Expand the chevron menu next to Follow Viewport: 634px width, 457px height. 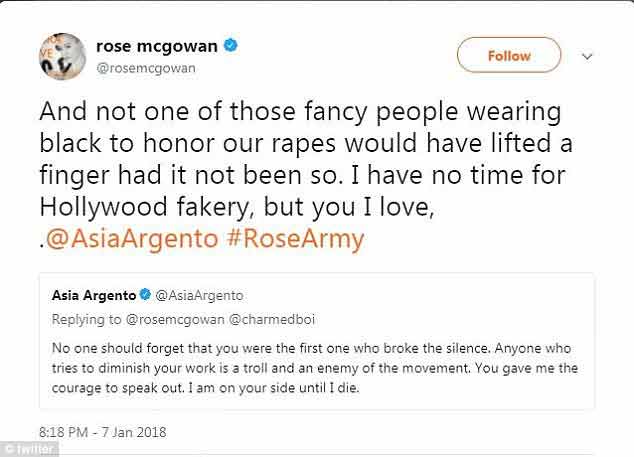(x=587, y=56)
